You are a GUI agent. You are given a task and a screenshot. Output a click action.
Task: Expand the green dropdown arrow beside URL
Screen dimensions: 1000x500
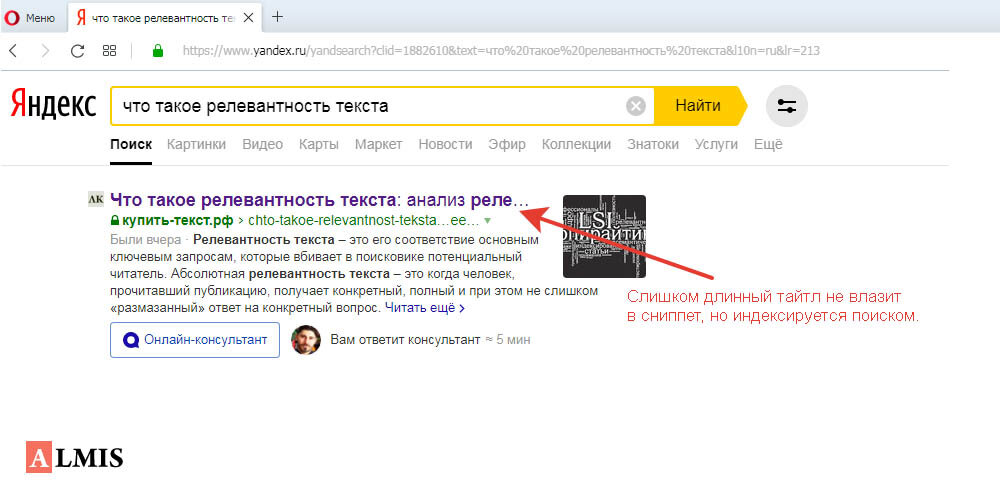[488, 221]
